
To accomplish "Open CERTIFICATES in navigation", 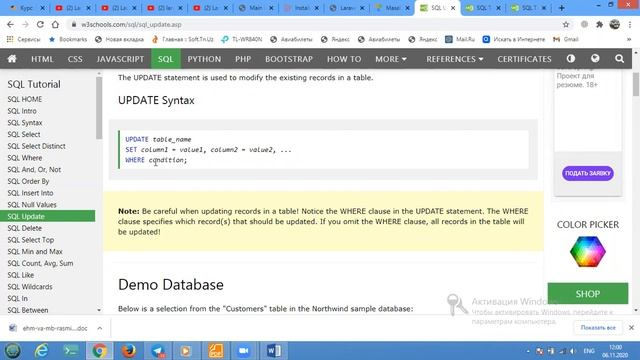I will coord(524,59).
